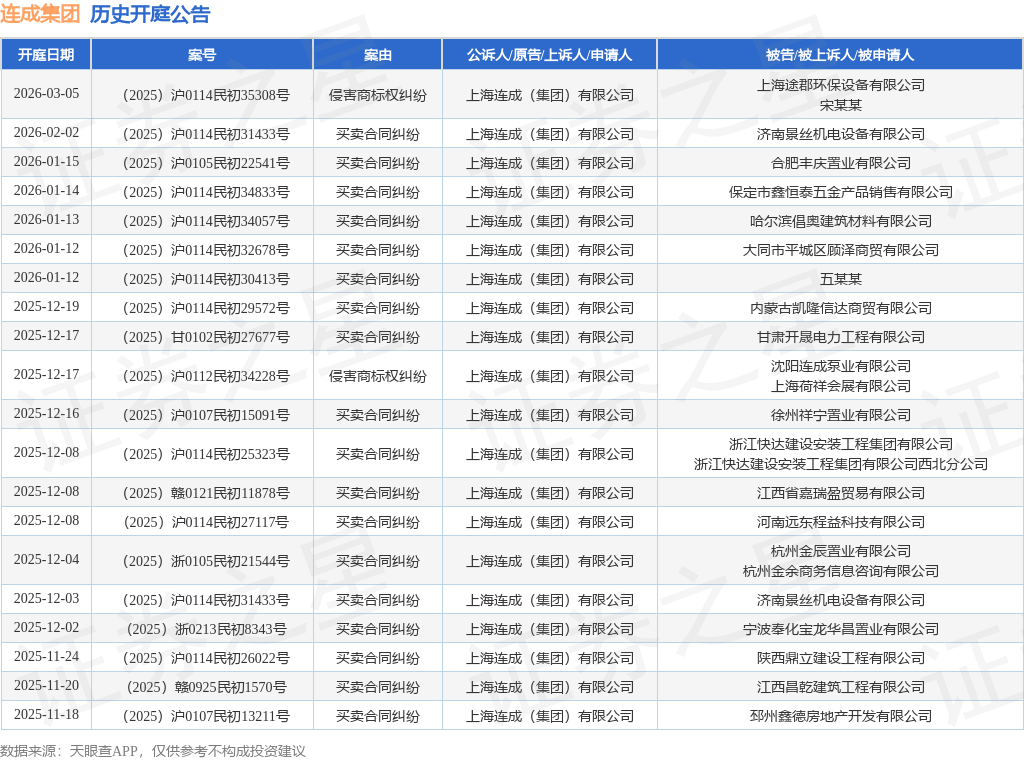
Task: Click defendant 江西昌乾建筑工程有限公司
Action: click(x=840, y=688)
